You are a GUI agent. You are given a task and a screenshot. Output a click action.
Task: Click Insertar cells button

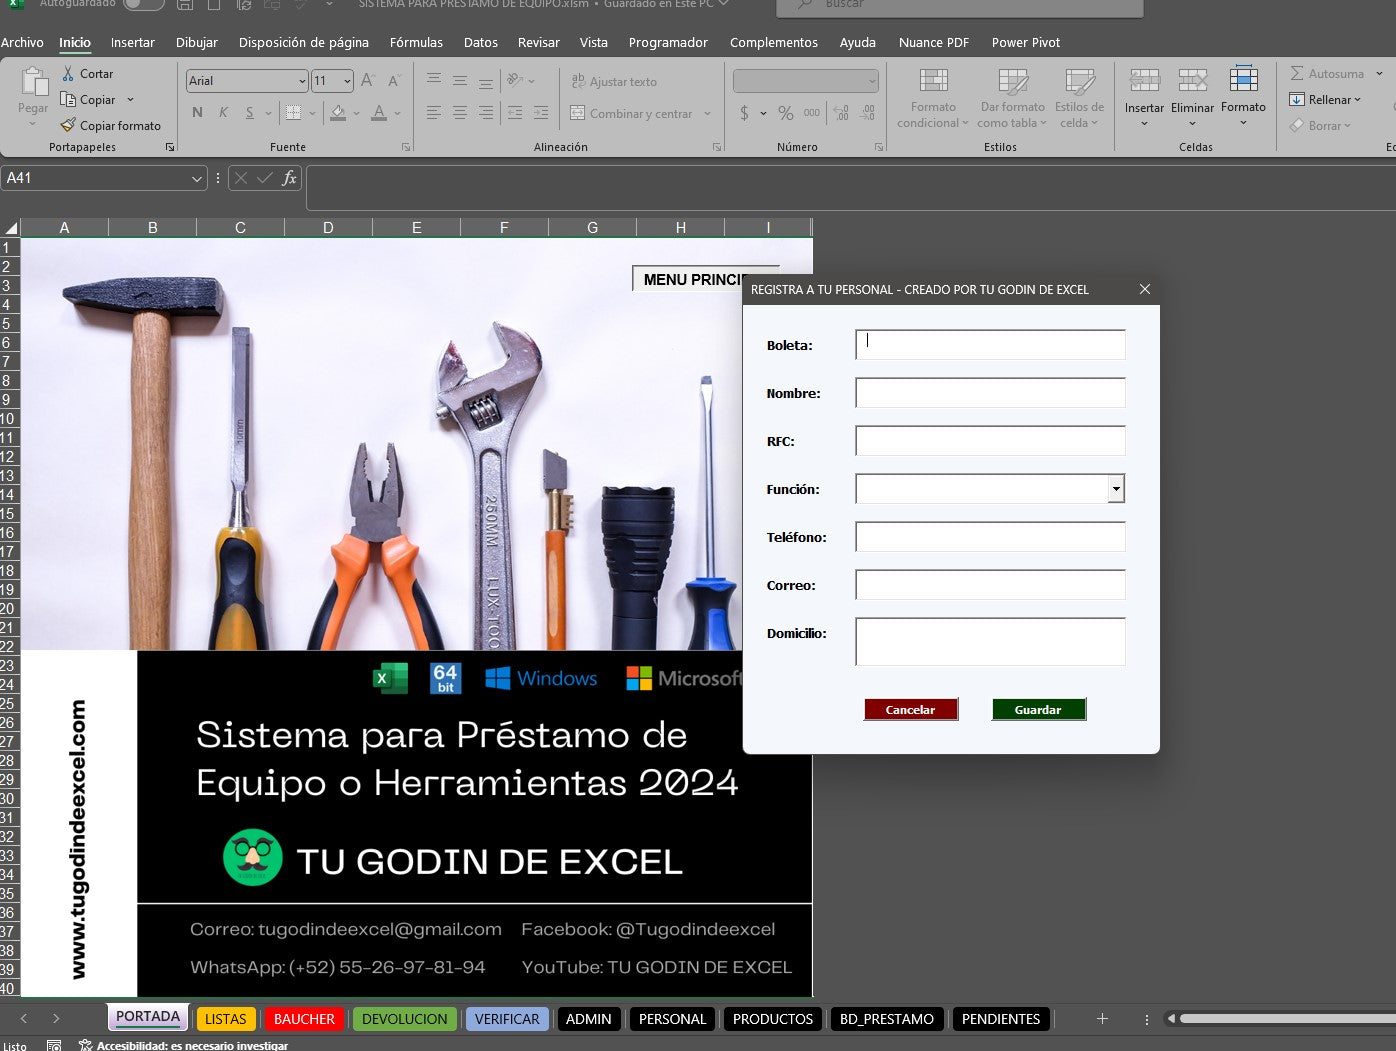tap(1144, 98)
